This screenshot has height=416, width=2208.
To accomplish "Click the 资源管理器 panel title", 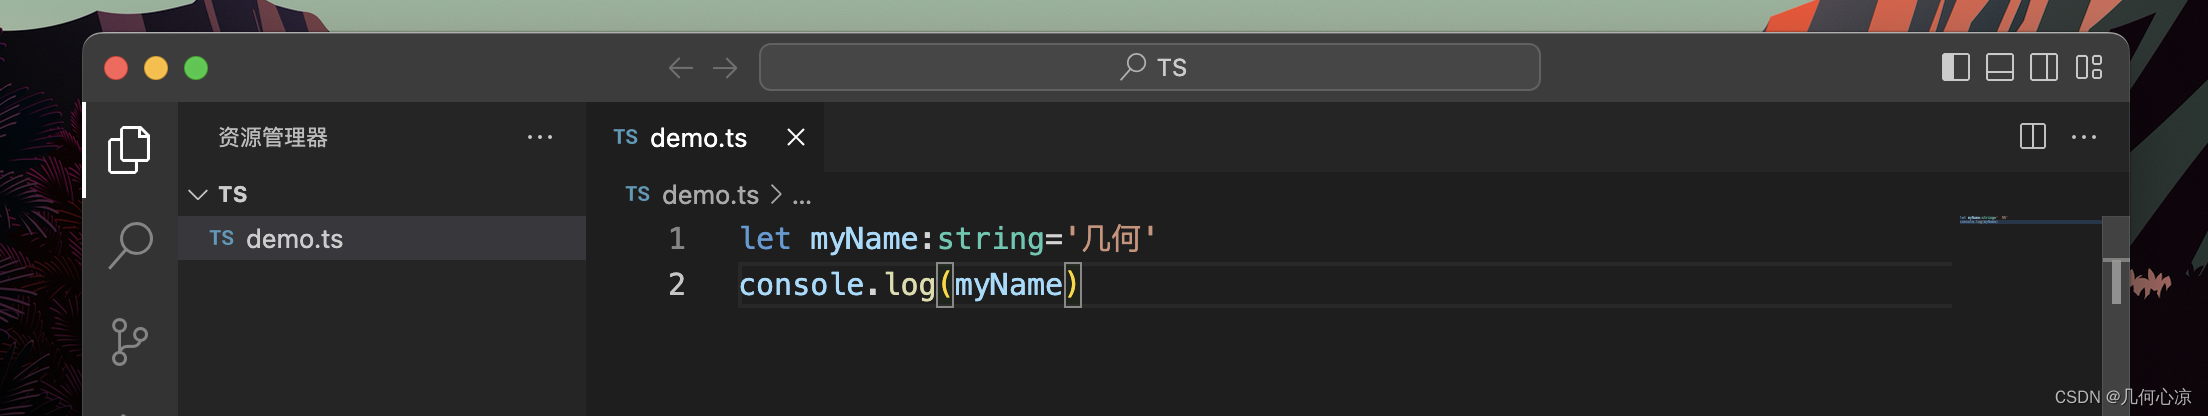I will click(x=273, y=137).
